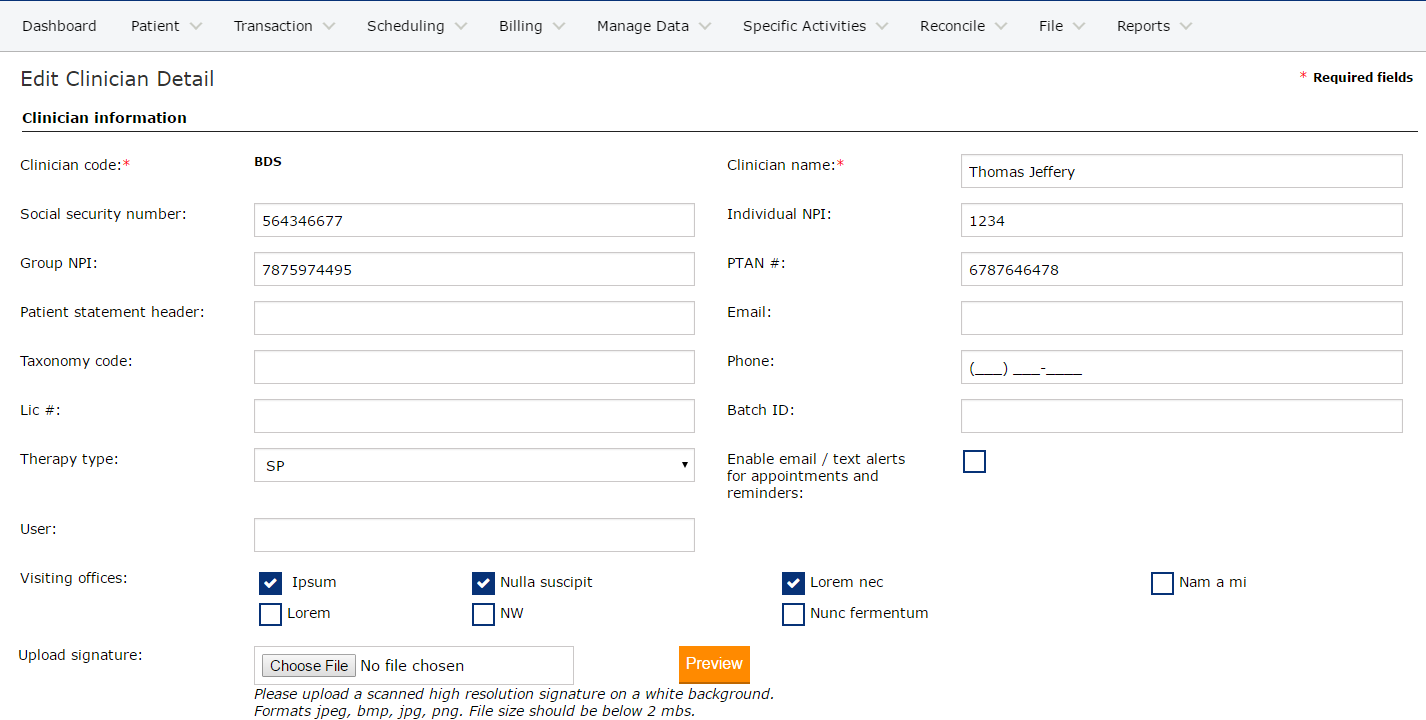Uncheck the Ipsum visiting office checkbox
Viewport: 1426px width, 720px height.
270,583
